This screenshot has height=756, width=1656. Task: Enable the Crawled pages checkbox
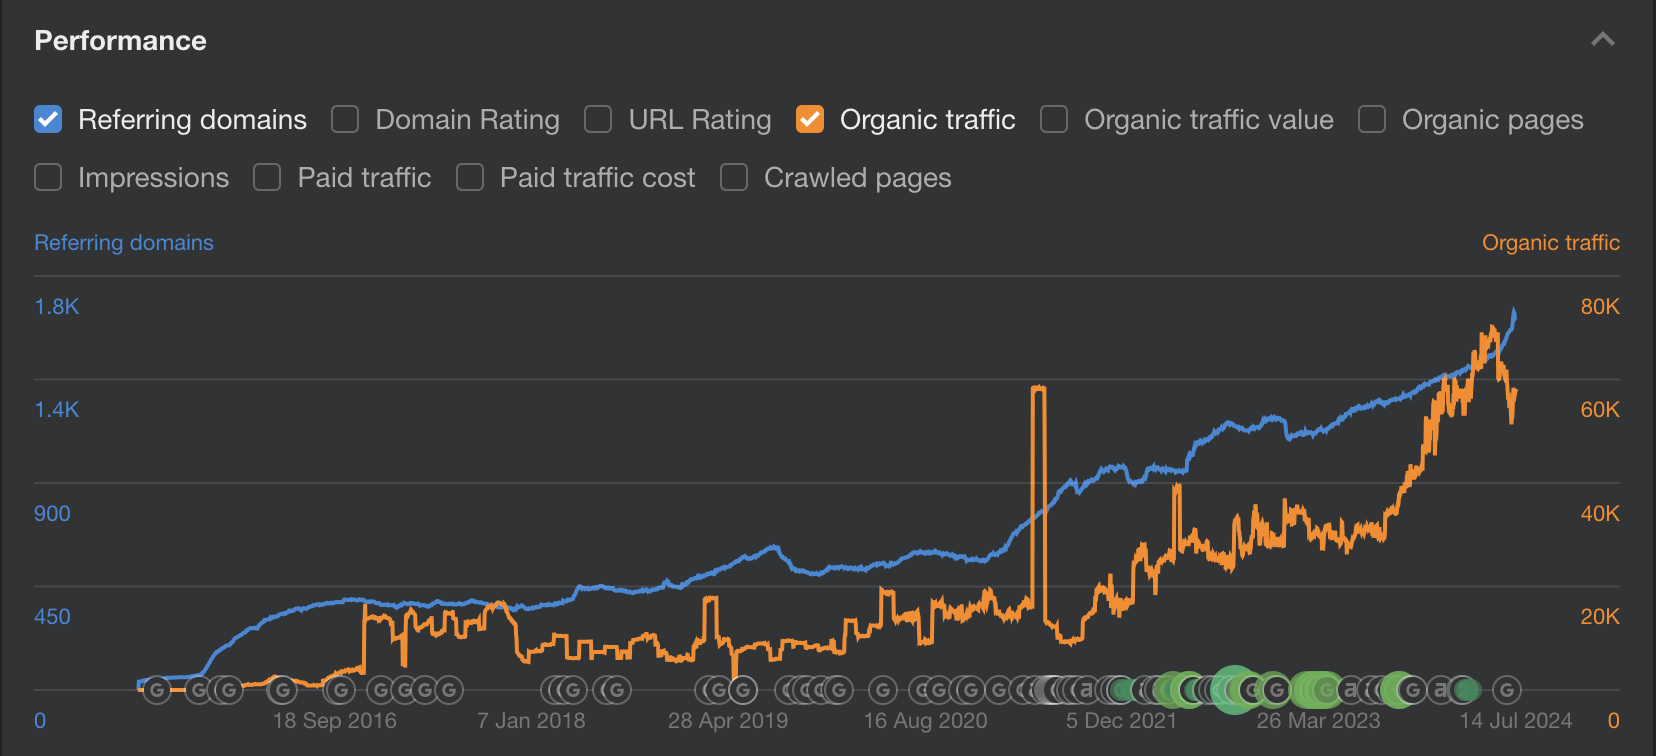coord(734,178)
